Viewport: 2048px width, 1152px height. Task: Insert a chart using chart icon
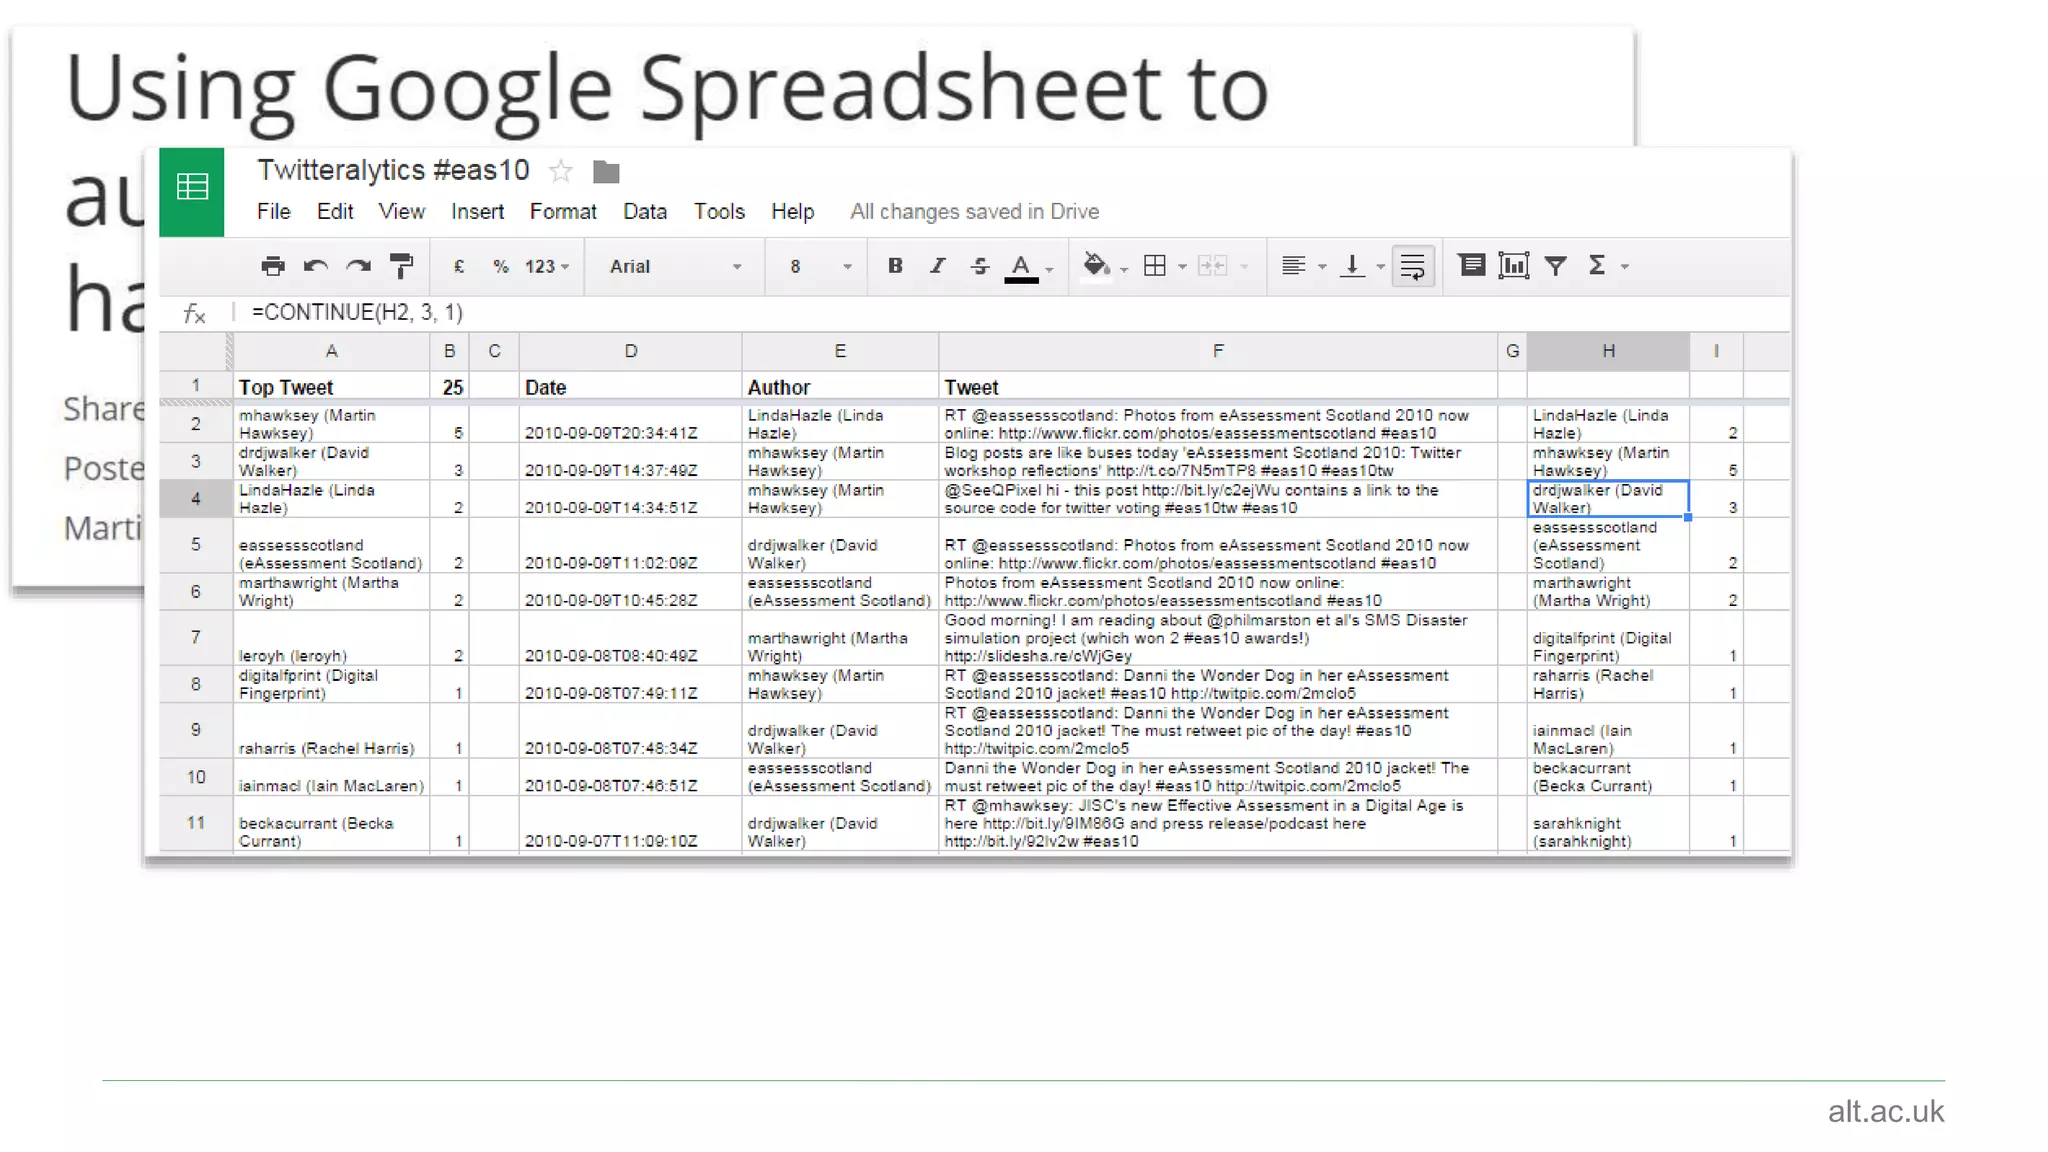coord(1513,266)
